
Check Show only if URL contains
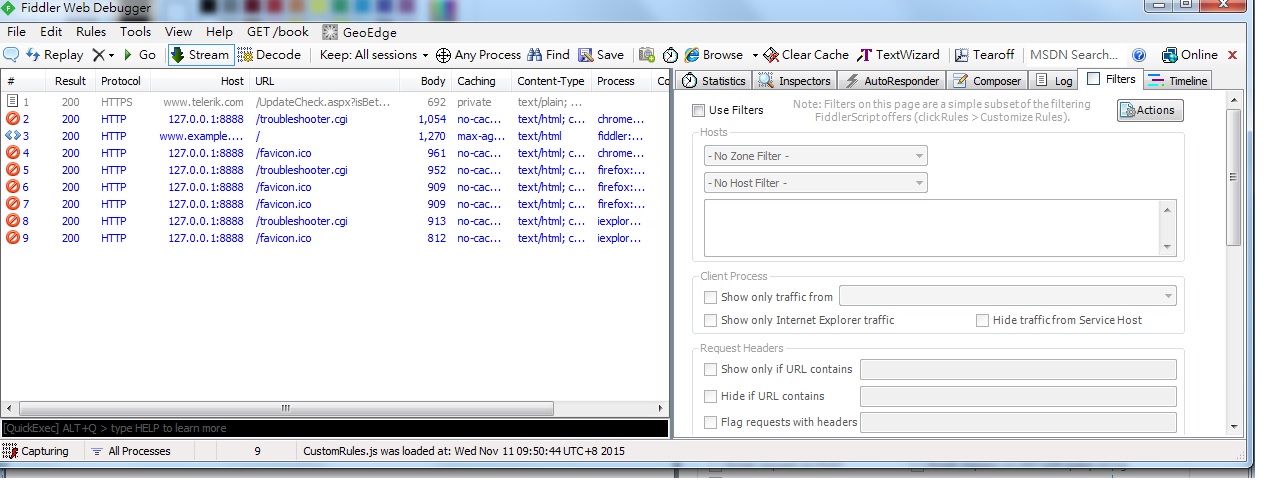point(710,369)
